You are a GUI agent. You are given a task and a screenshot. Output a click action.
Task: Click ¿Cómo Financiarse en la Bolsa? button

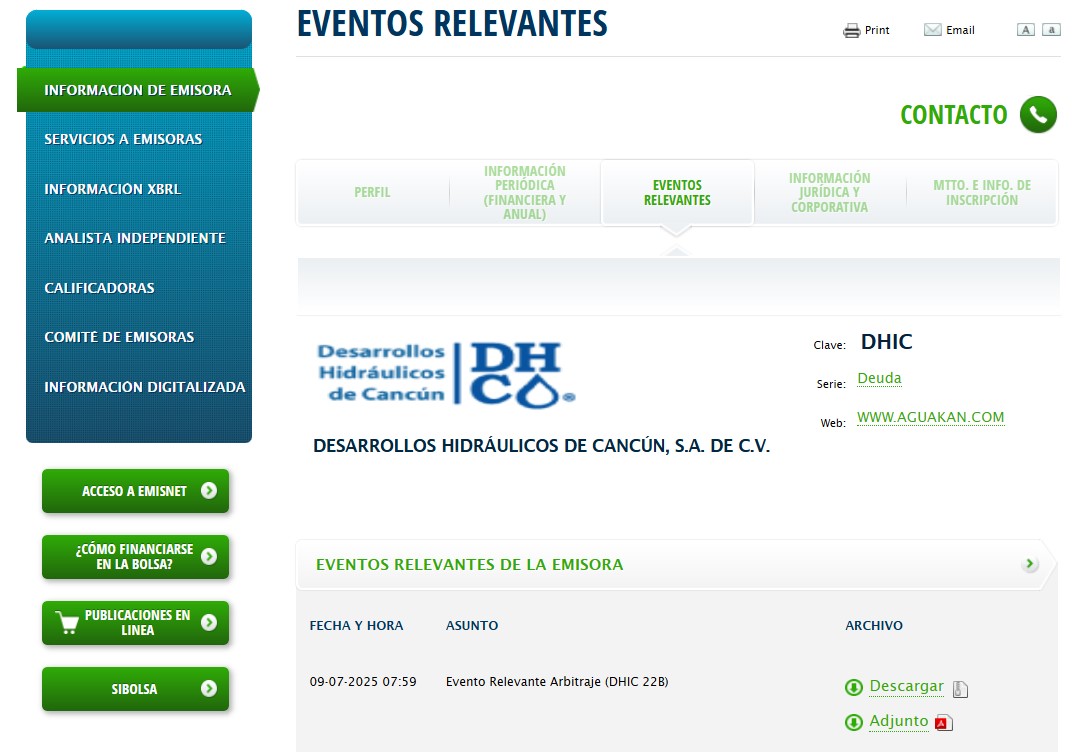[x=135, y=557]
